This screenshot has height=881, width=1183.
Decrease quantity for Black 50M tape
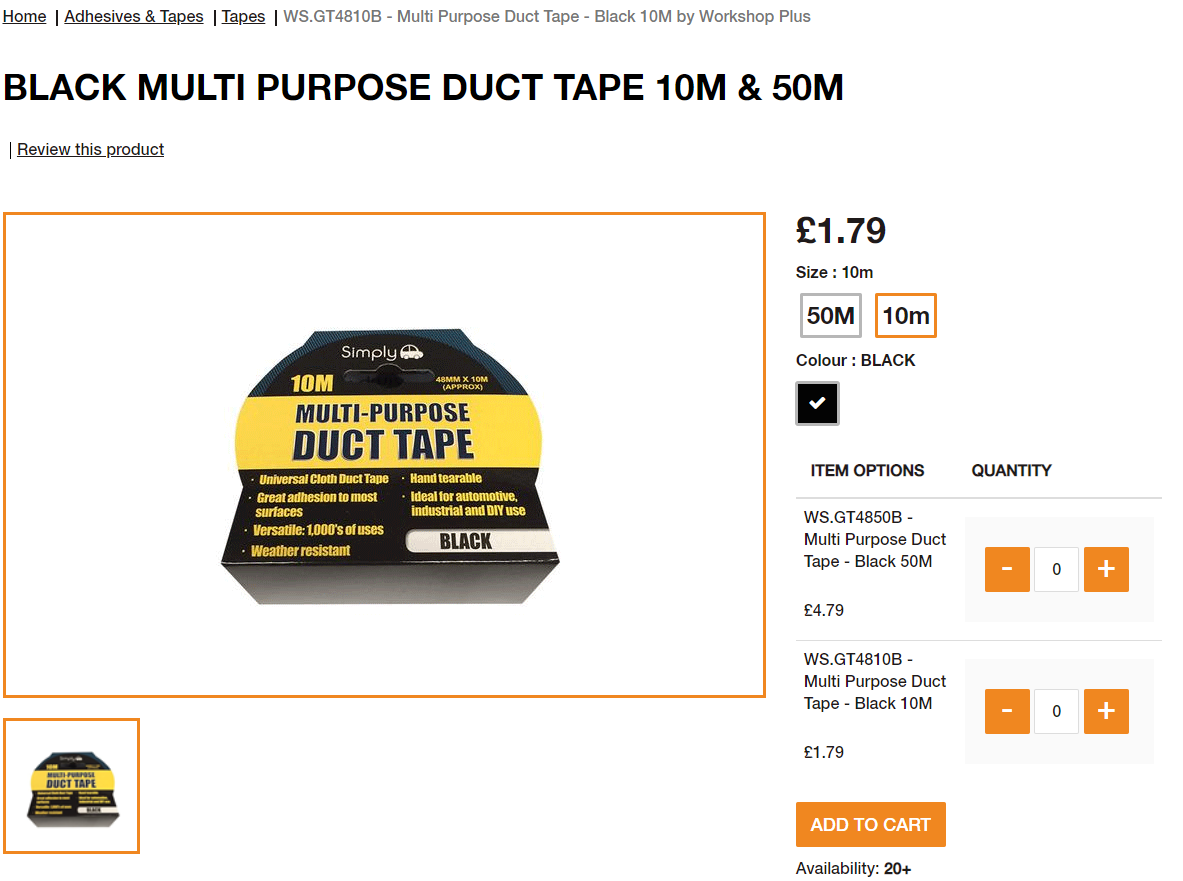point(1006,569)
